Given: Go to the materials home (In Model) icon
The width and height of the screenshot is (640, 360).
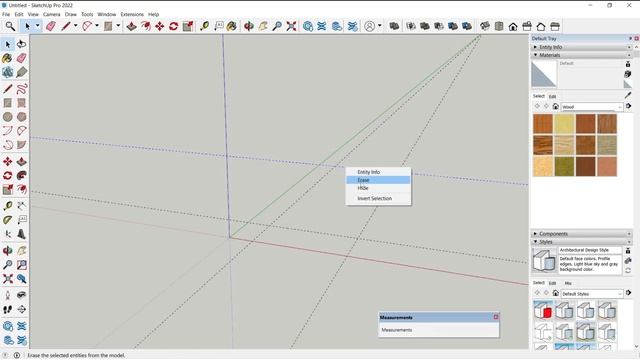Looking at the screenshot, I should (556, 107).
